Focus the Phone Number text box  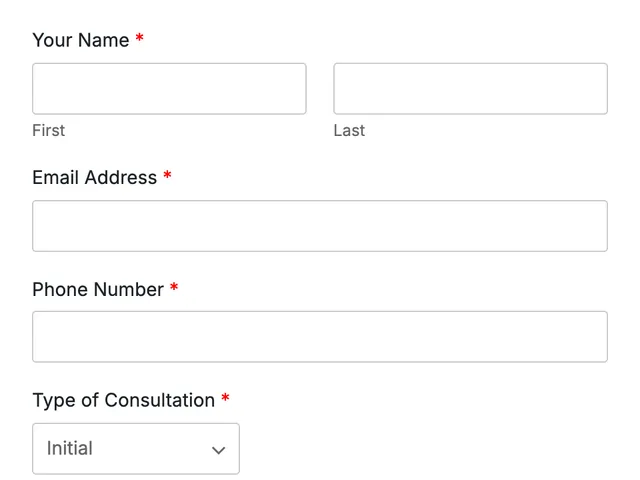tap(320, 337)
